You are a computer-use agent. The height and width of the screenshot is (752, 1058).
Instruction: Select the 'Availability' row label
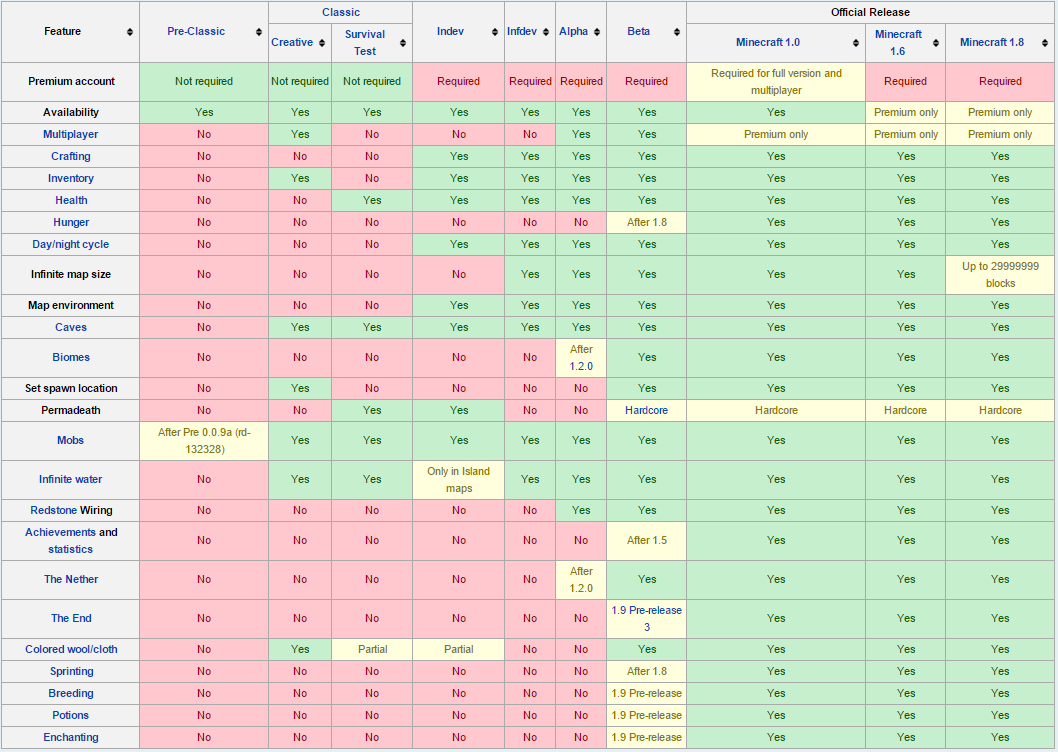71,113
